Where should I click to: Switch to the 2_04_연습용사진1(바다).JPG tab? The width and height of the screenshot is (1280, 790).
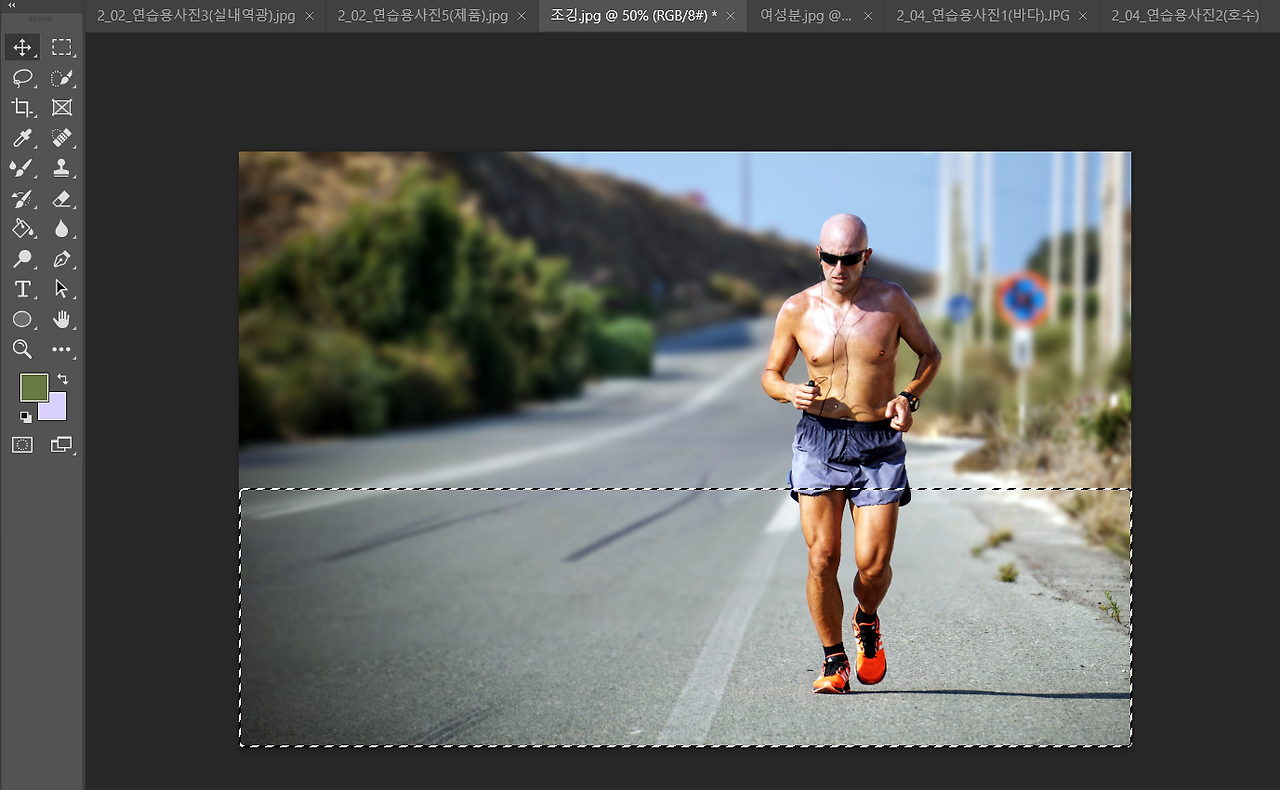click(x=983, y=16)
